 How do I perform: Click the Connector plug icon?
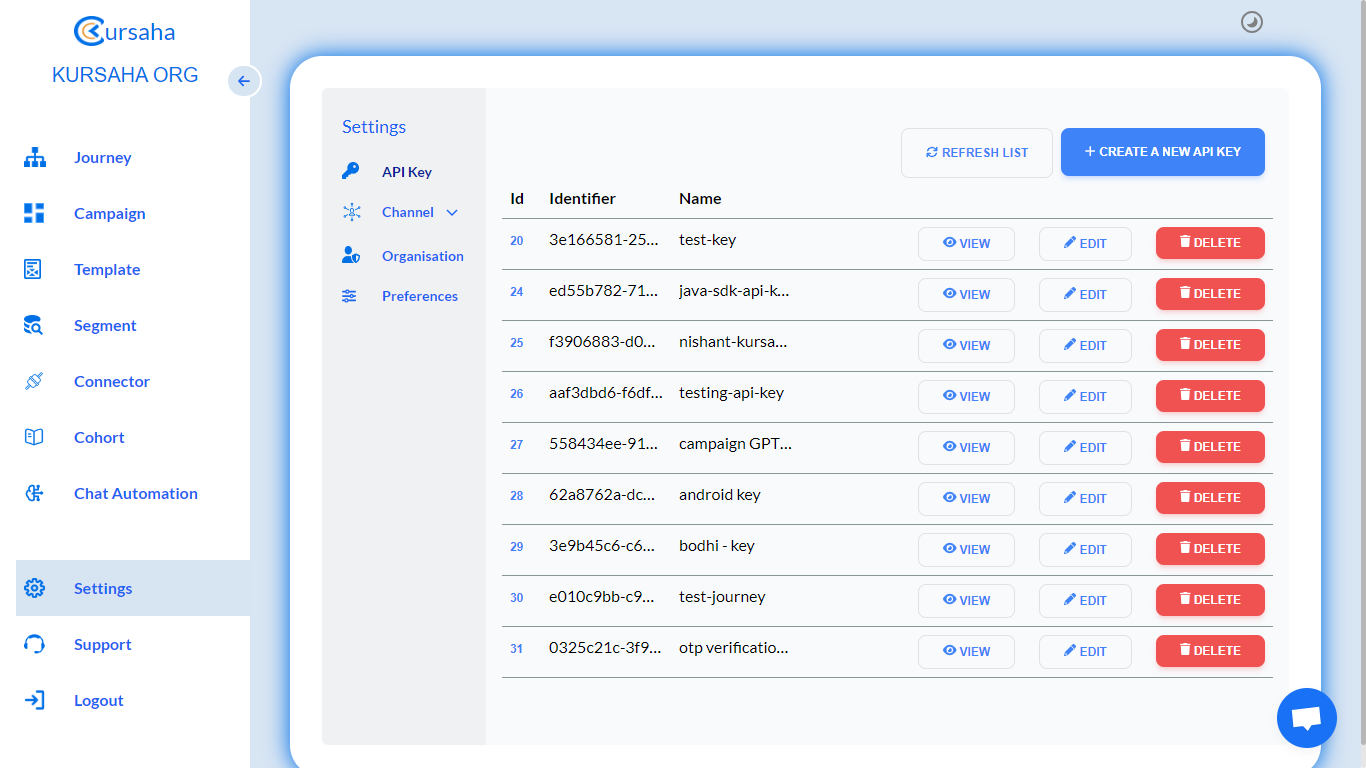tap(34, 381)
